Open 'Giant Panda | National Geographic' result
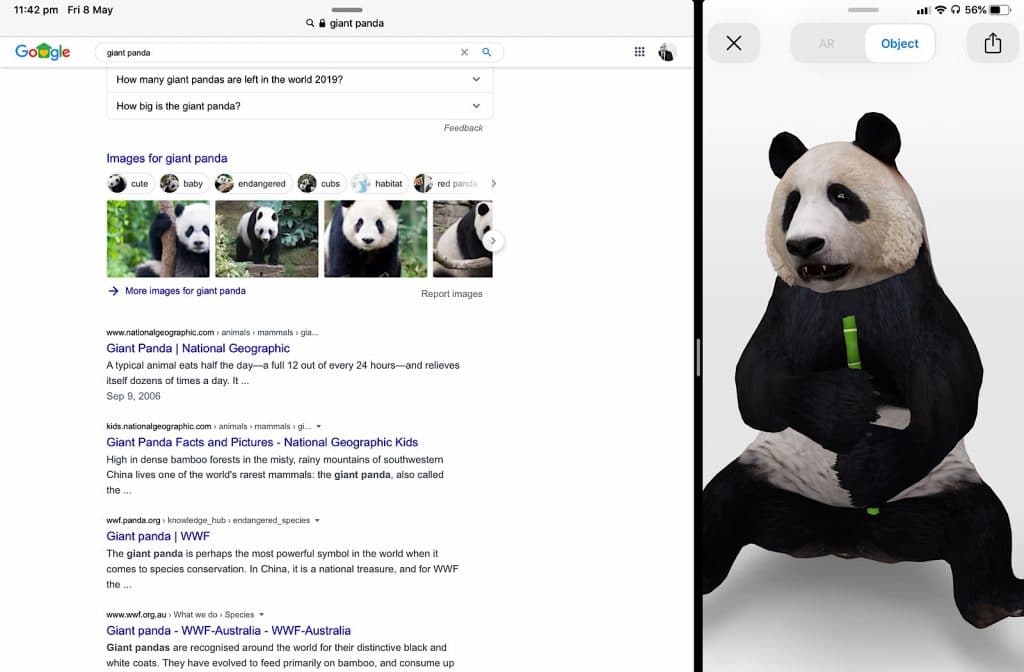 (196, 348)
